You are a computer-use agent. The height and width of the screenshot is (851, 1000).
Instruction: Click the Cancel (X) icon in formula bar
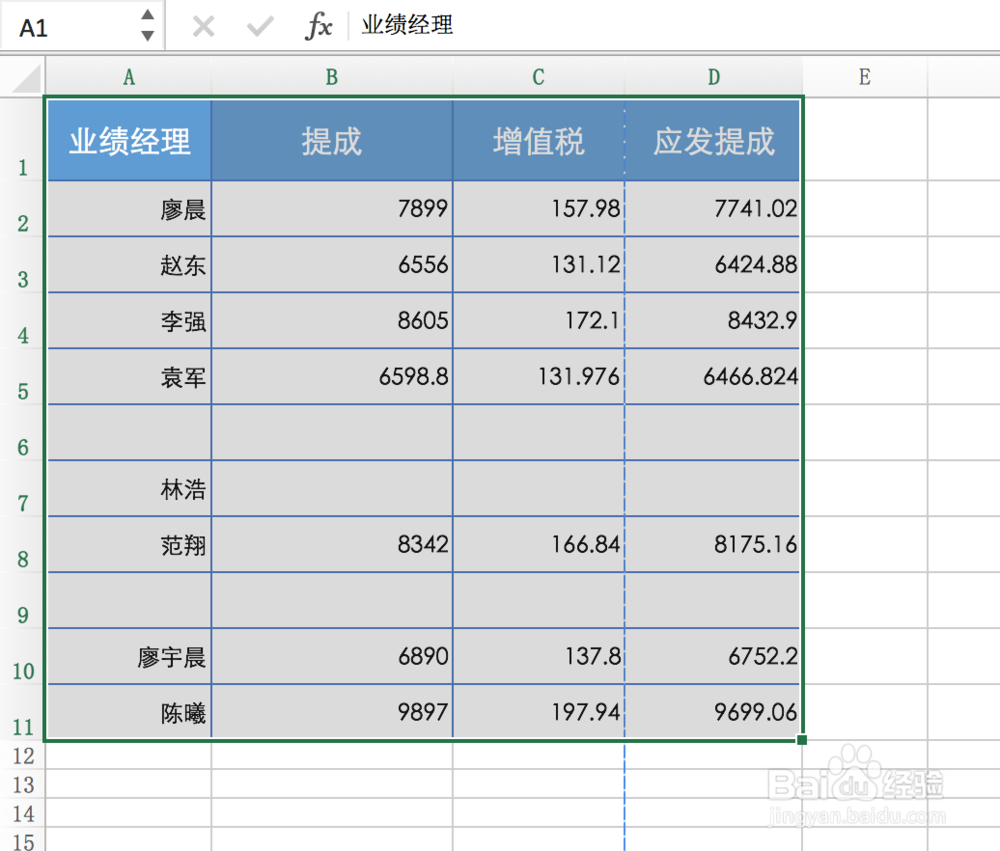[x=203, y=26]
